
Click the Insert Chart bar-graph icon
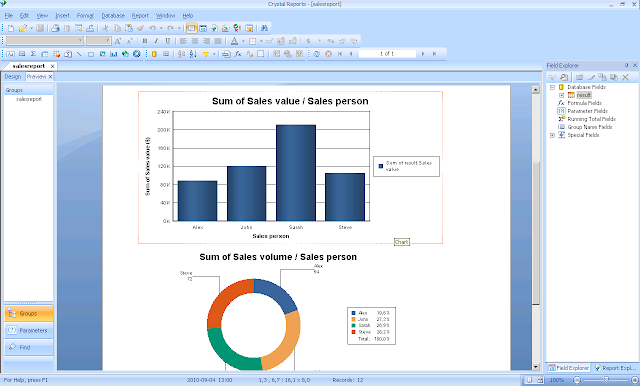pos(113,54)
